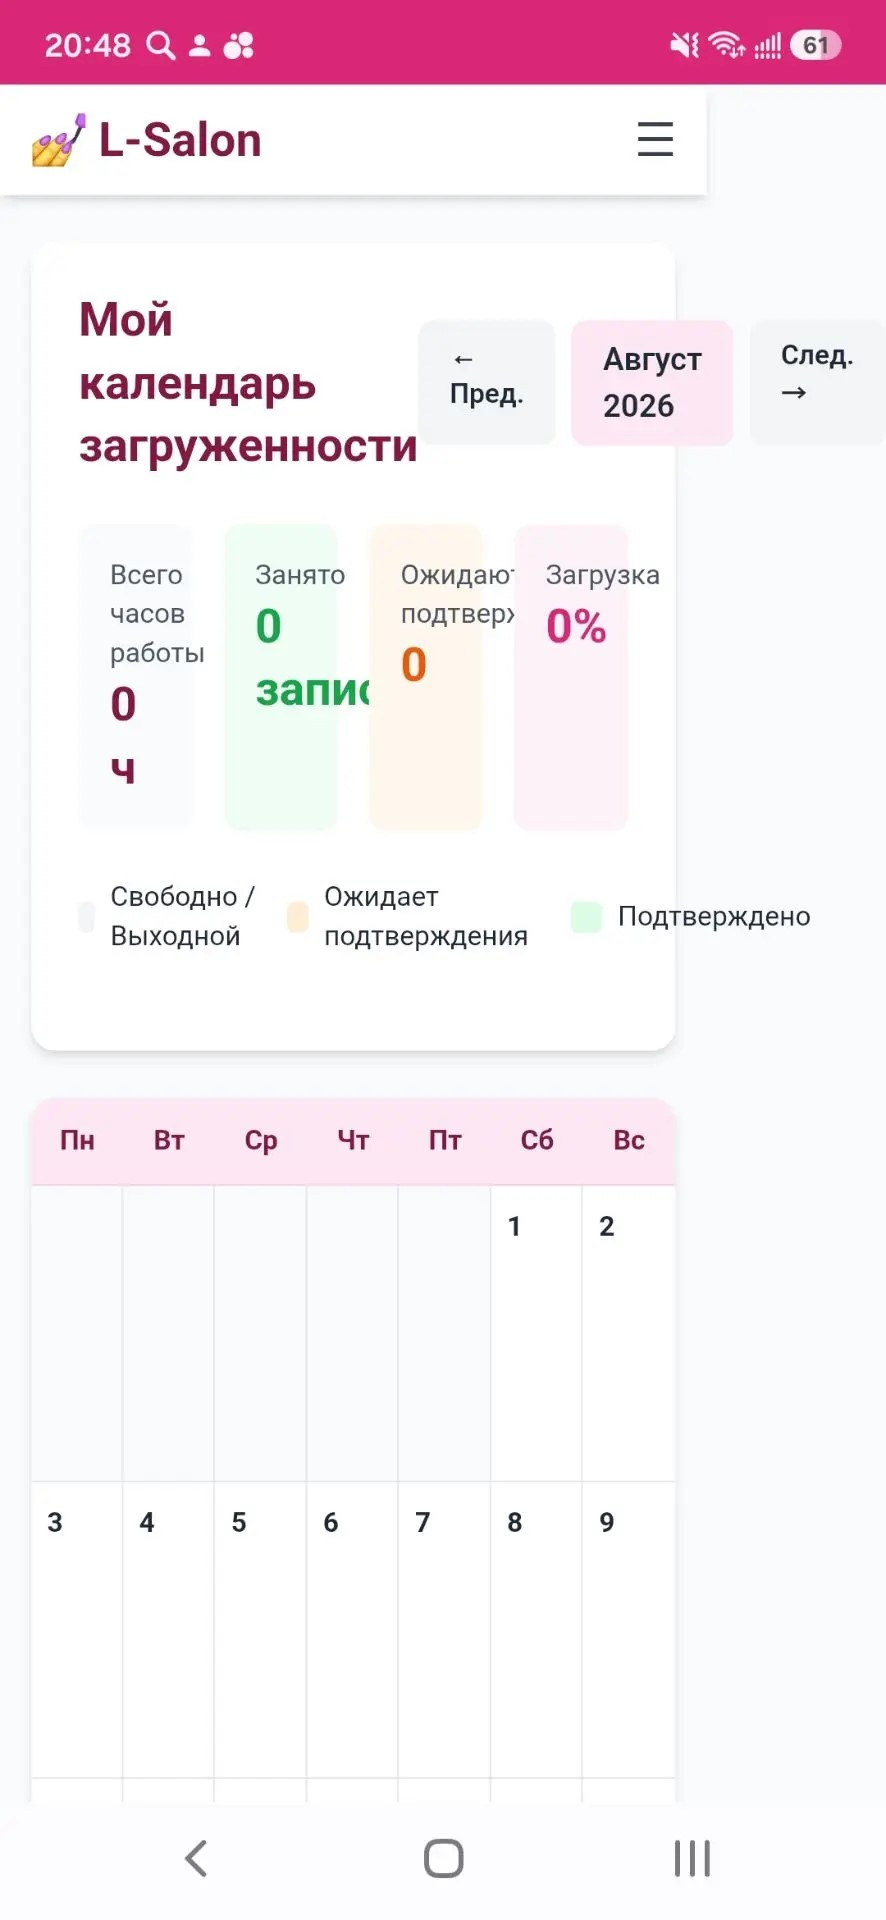This screenshot has width=886, height=1920.
Task: Tap the Wi-Fi status icon
Action: click(726, 45)
